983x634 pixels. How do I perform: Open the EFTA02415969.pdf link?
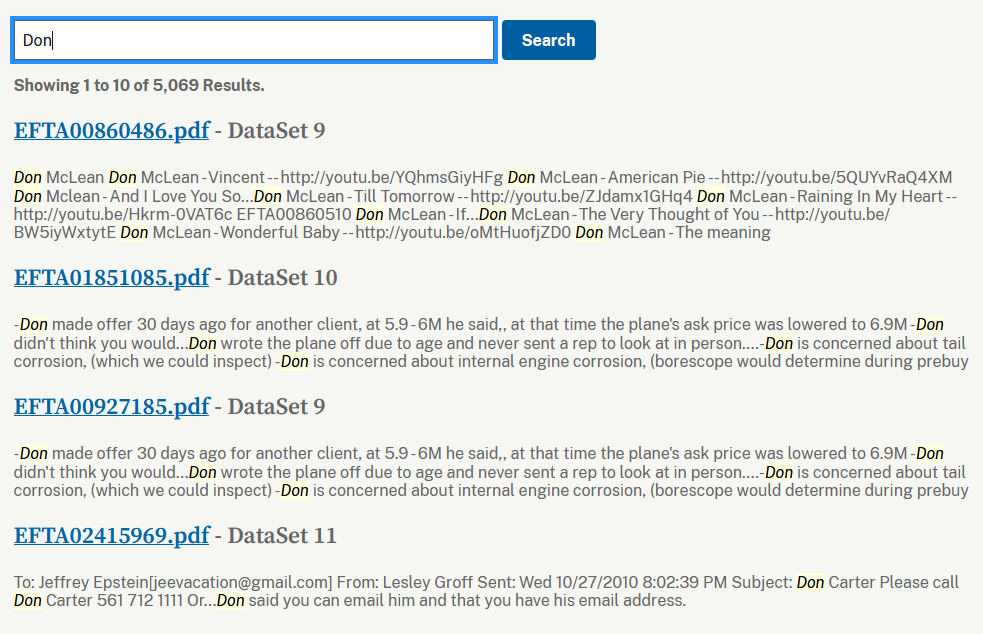(x=112, y=536)
